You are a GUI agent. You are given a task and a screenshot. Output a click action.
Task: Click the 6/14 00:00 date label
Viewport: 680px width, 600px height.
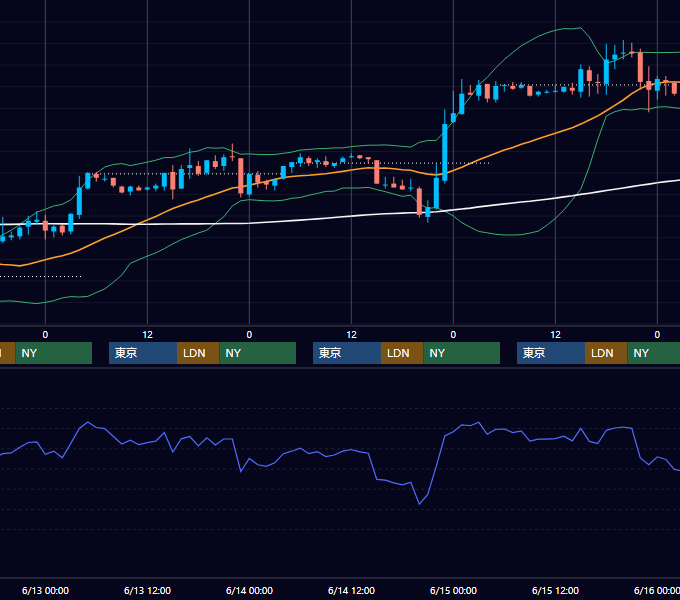(x=249, y=590)
